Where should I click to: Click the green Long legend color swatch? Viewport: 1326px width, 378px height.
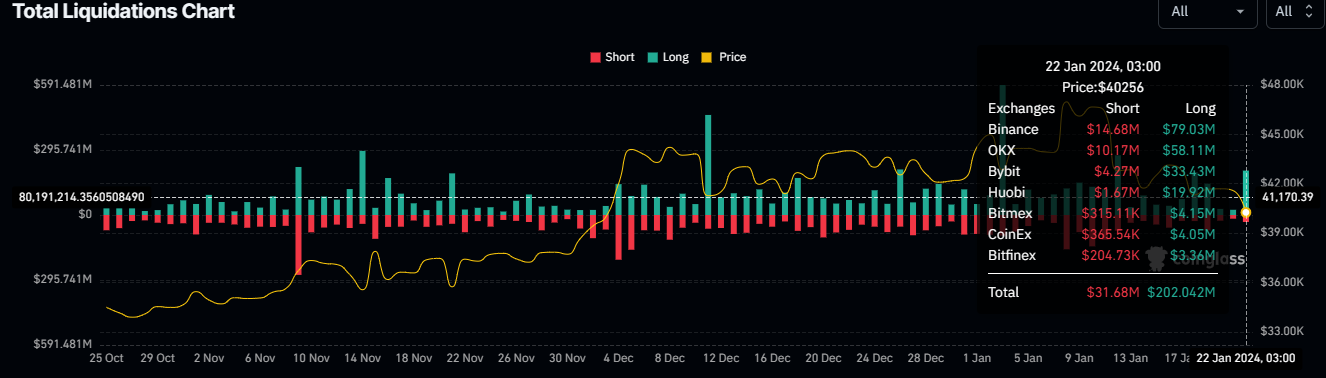pyautogui.click(x=652, y=57)
